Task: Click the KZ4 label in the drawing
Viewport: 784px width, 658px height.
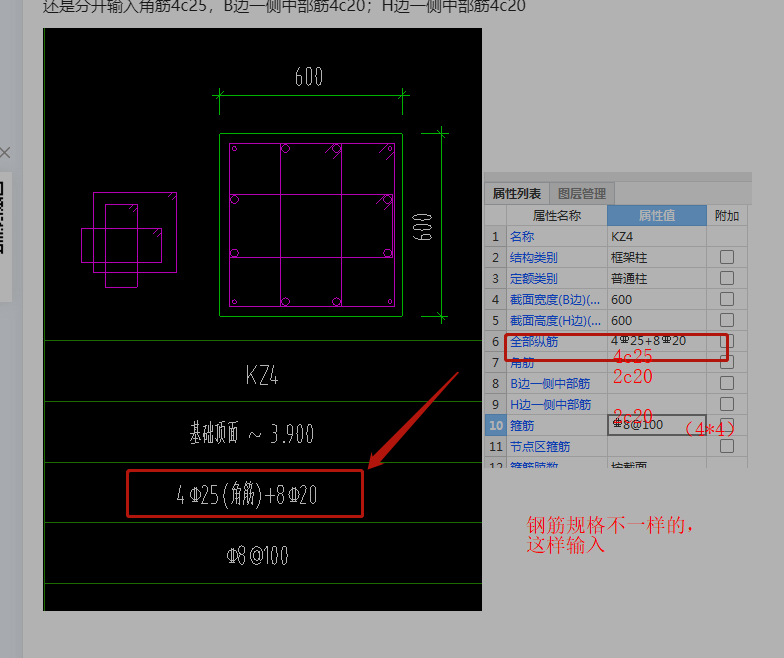Action: coord(262,375)
